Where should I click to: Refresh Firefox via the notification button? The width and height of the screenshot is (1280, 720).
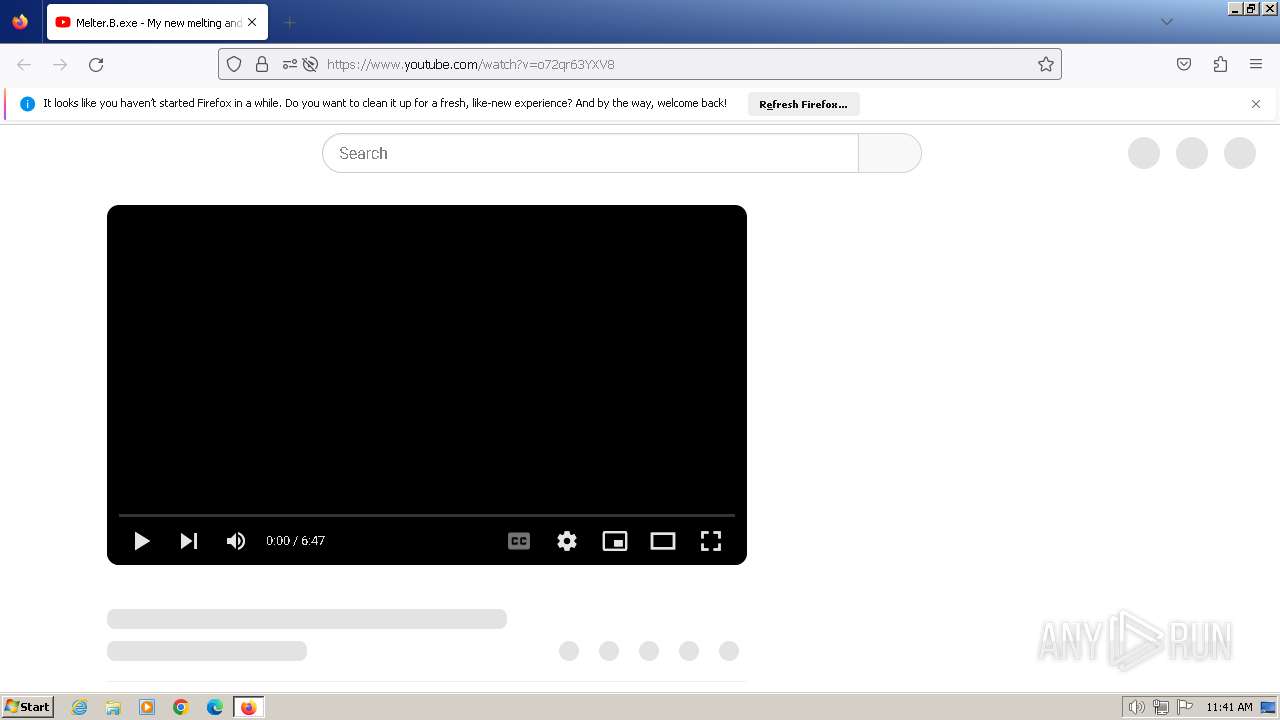point(803,104)
